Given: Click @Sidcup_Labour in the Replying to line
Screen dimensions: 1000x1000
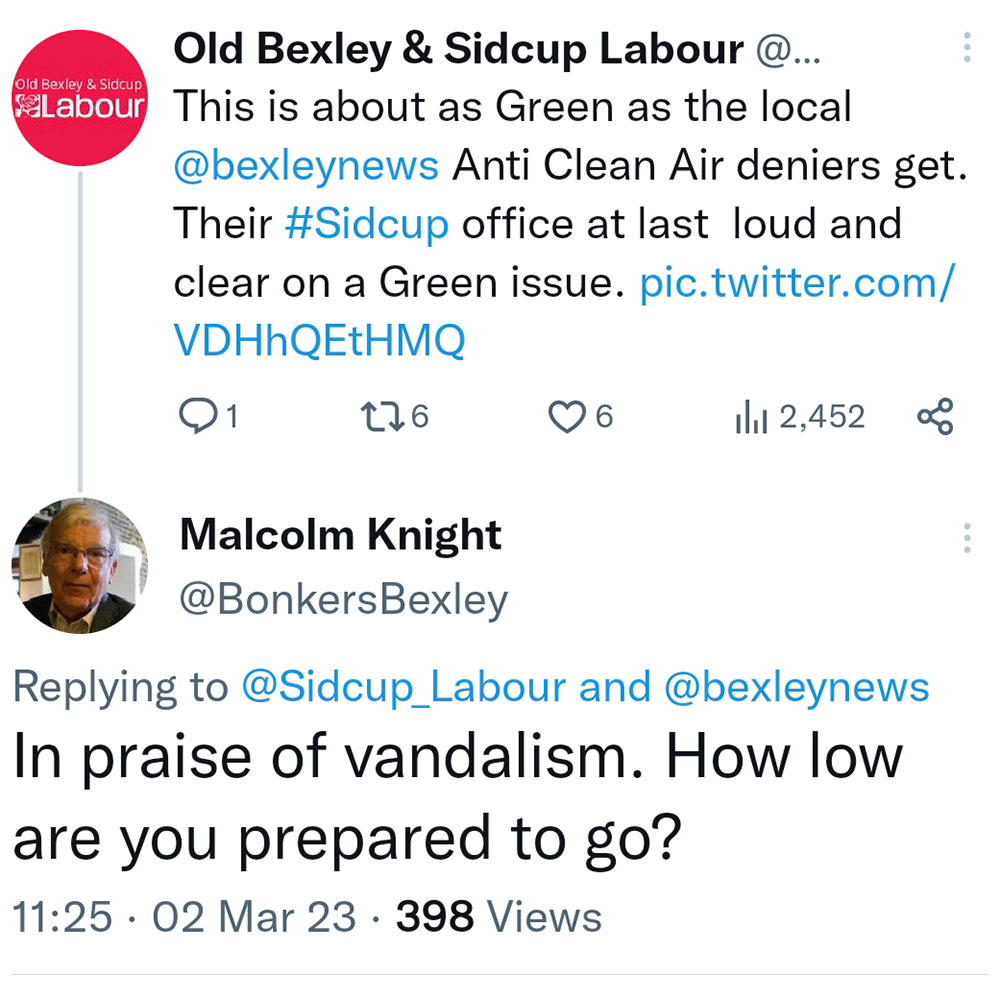Looking at the screenshot, I should pyautogui.click(x=403, y=688).
